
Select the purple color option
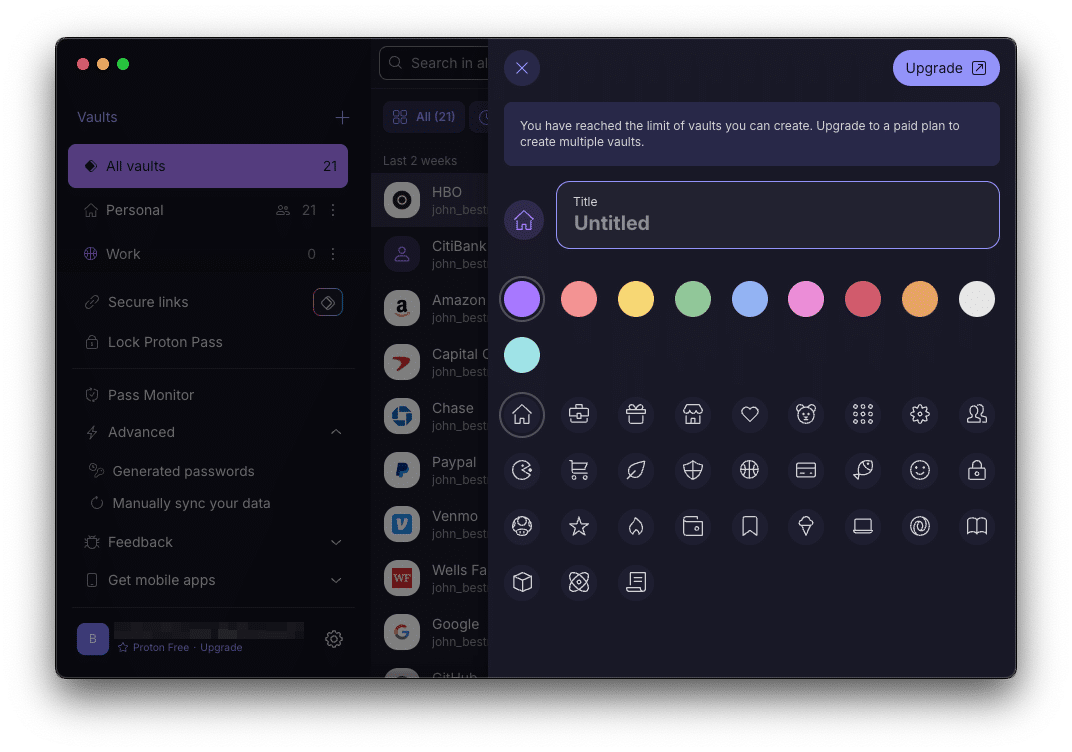pos(522,299)
